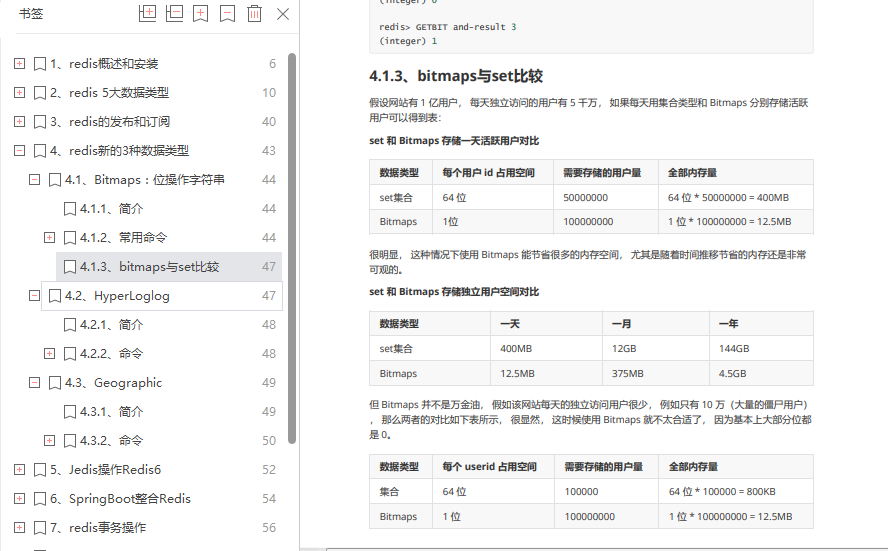Go to bookmark '4.2.2、命令'

point(112,354)
